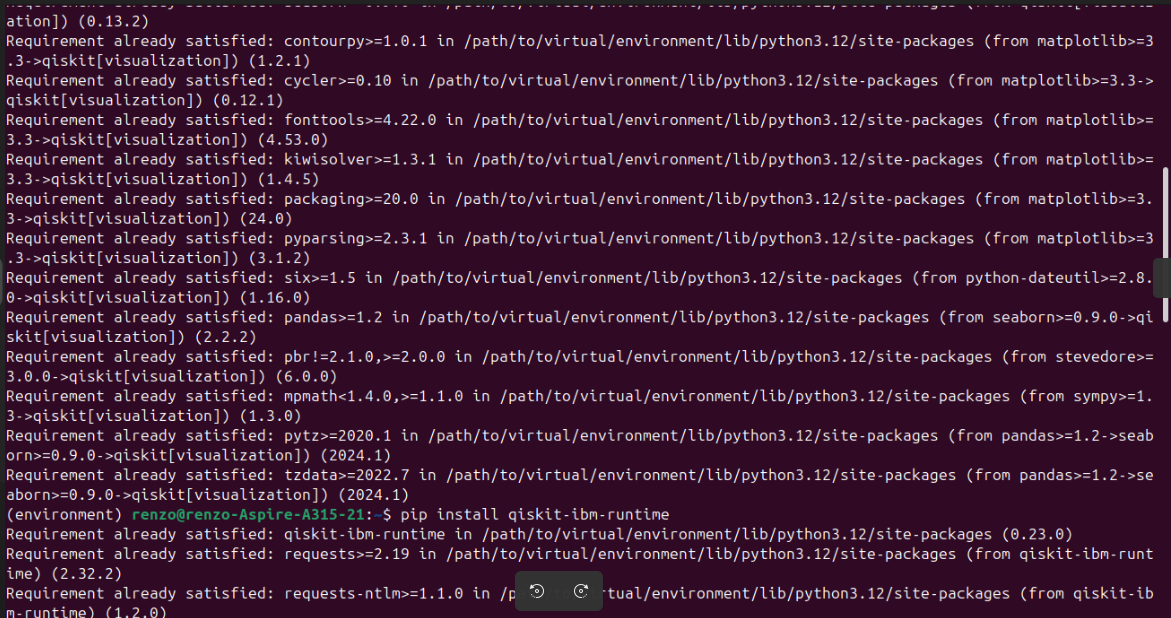The width and height of the screenshot is (1171, 618).
Task: Click '(from stevedore>=' on pbr line
Action: coord(1077,357)
